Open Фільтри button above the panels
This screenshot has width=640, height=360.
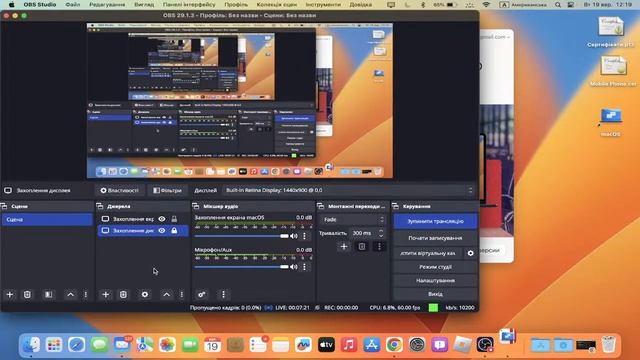coord(167,190)
